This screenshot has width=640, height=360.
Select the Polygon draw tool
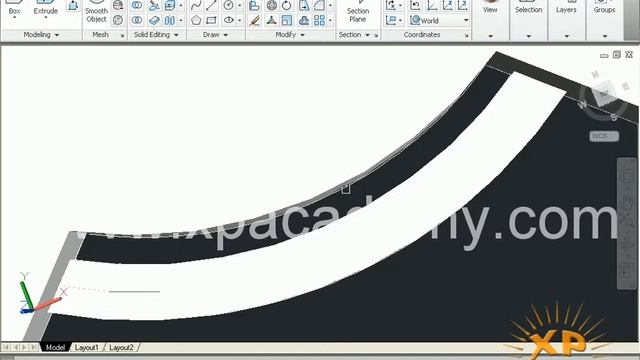tap(196, 20)
